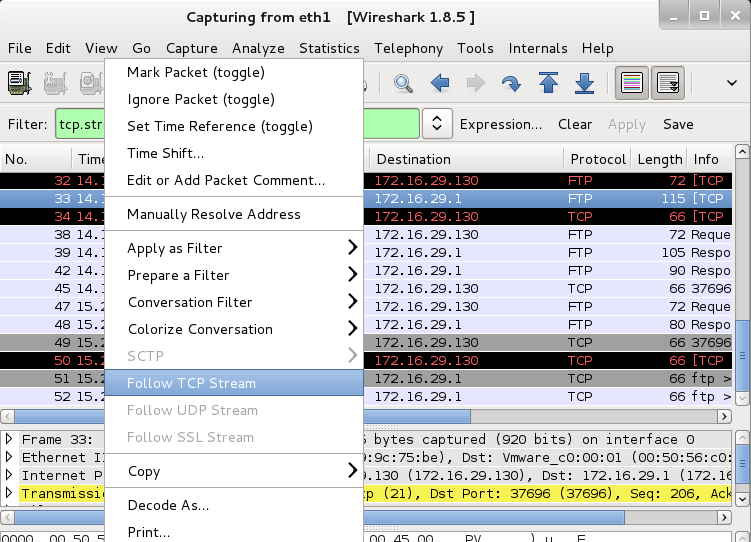751x542 pixels.
Task: Choose Time Shift... from context menu
Action: click(x=234, y=153)
